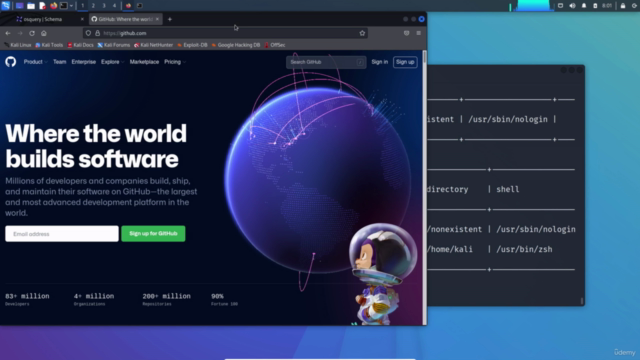Image resolution: width=640 pixels, height=360 pixels.
Task: Click /home/kali text in terminal window
Action: (x=450, y=249)
